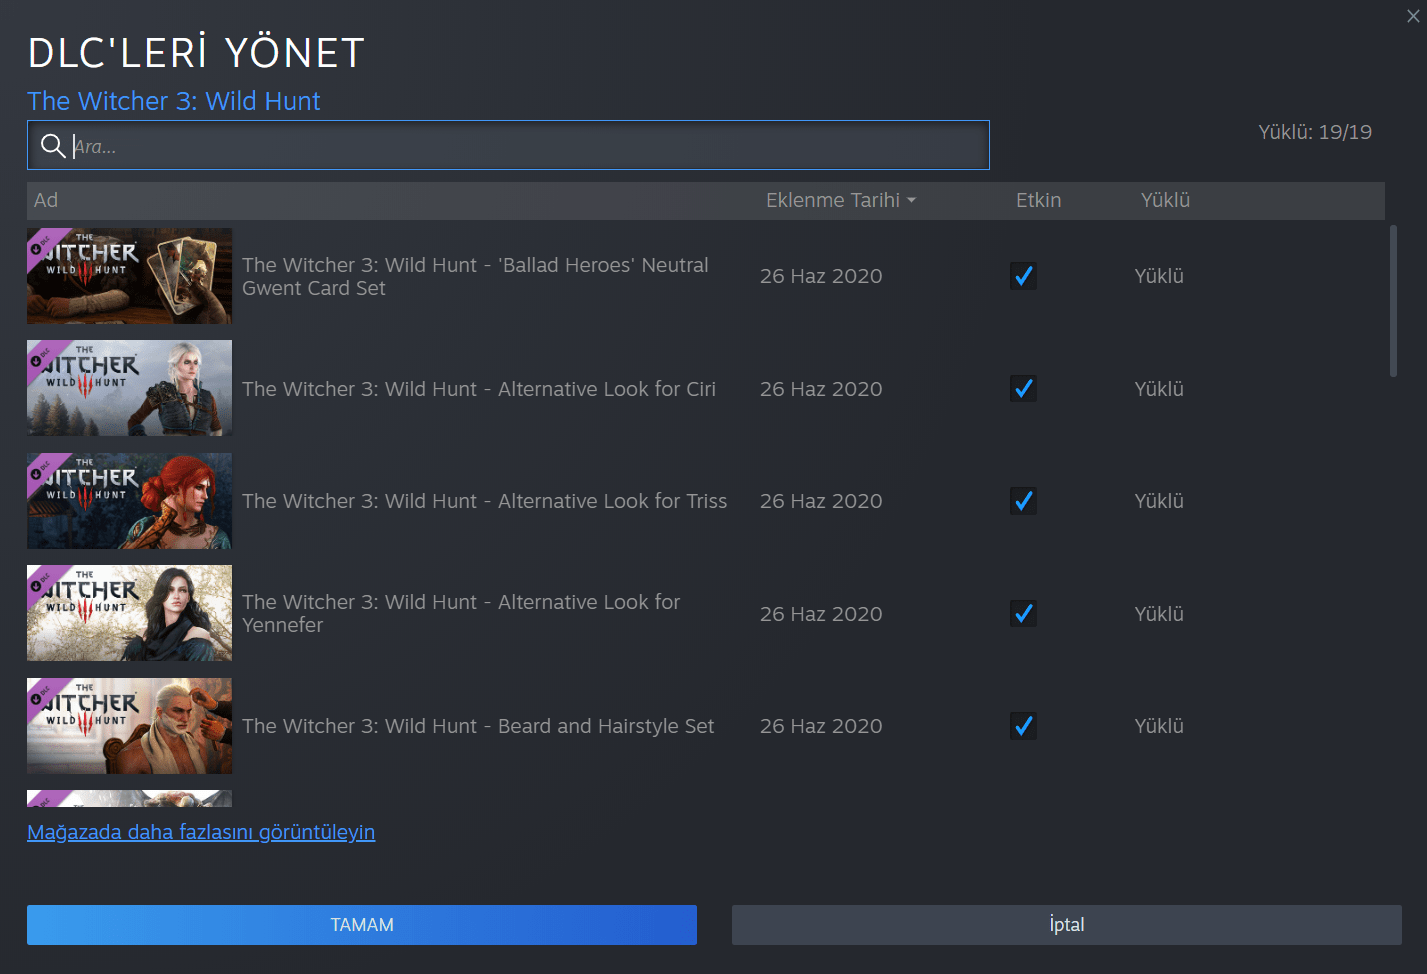
Task: Disable Alternative Look for Yennefer DLC
Action: (x=1023, y=613)
